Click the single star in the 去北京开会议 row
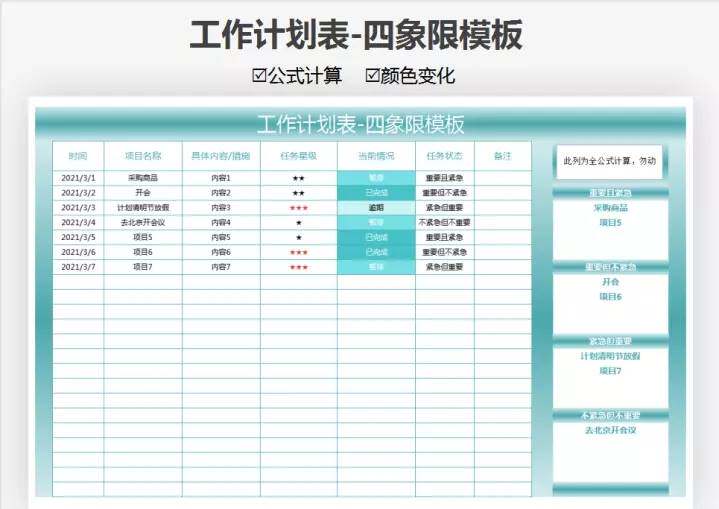The height and width of the screenshot is (509, 719). tap(299, 223)
